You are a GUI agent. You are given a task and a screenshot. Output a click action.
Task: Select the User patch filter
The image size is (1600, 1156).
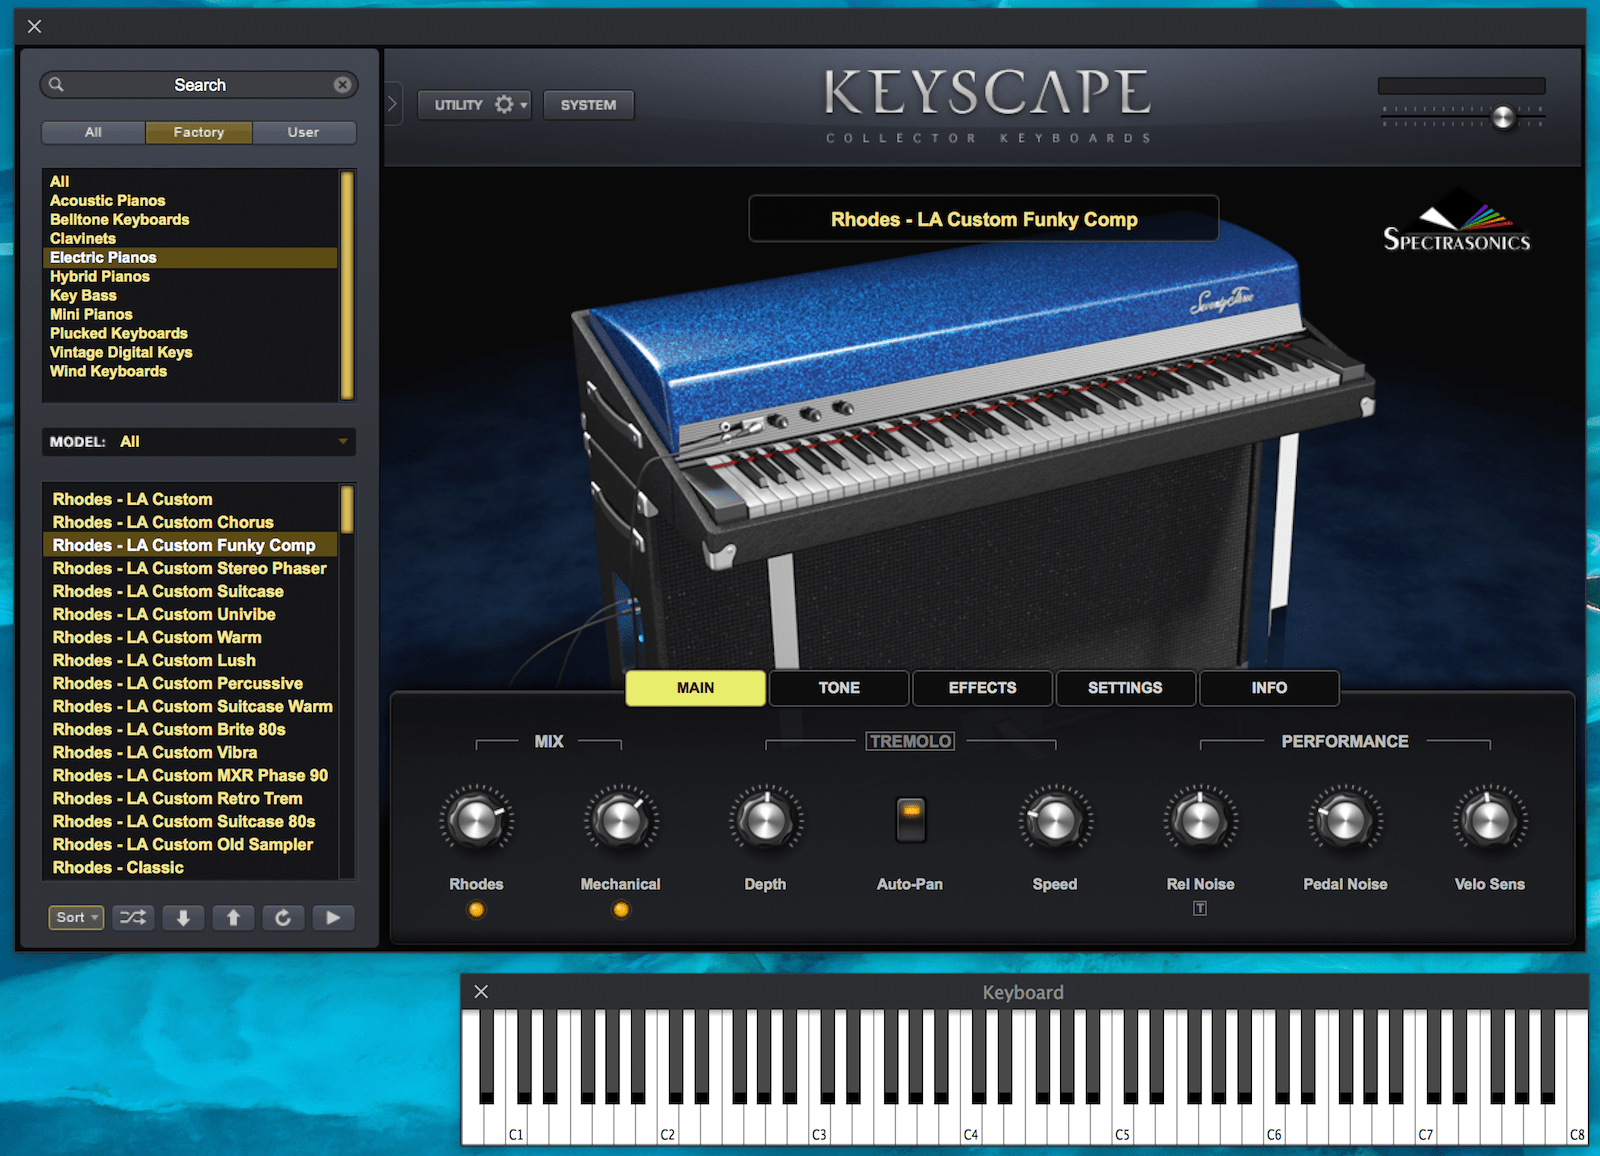303,132
